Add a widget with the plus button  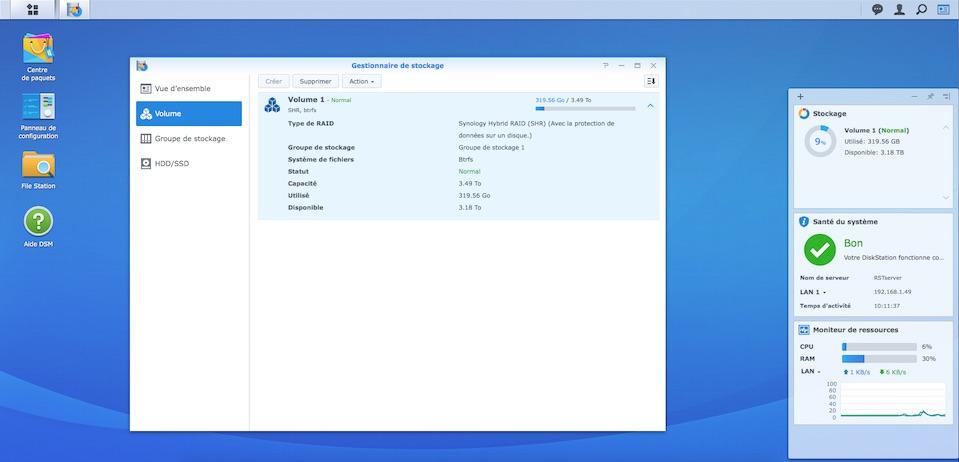click(x=800, y=97)
